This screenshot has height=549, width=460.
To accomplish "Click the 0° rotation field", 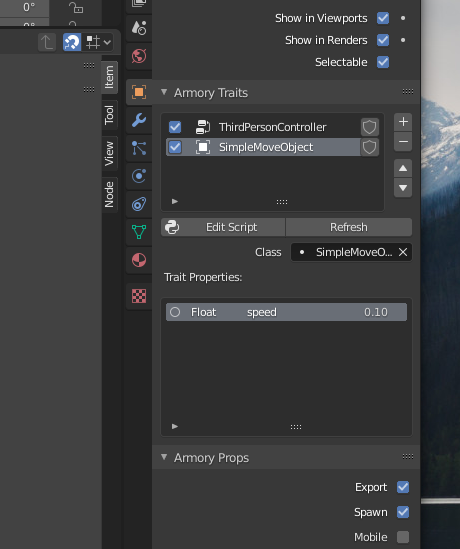I will pyautogui.click(x=25, y=7).
